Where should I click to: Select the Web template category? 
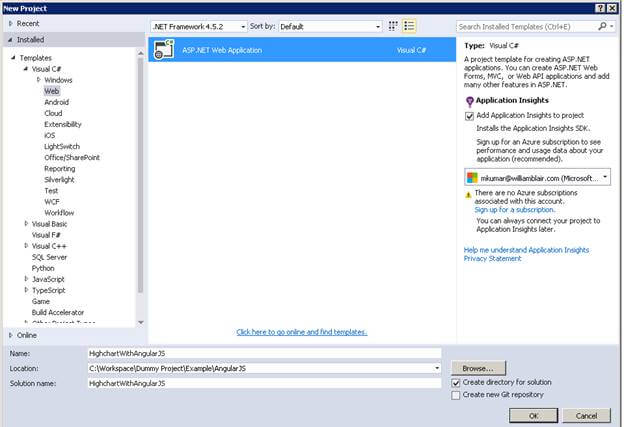[51, 91]
